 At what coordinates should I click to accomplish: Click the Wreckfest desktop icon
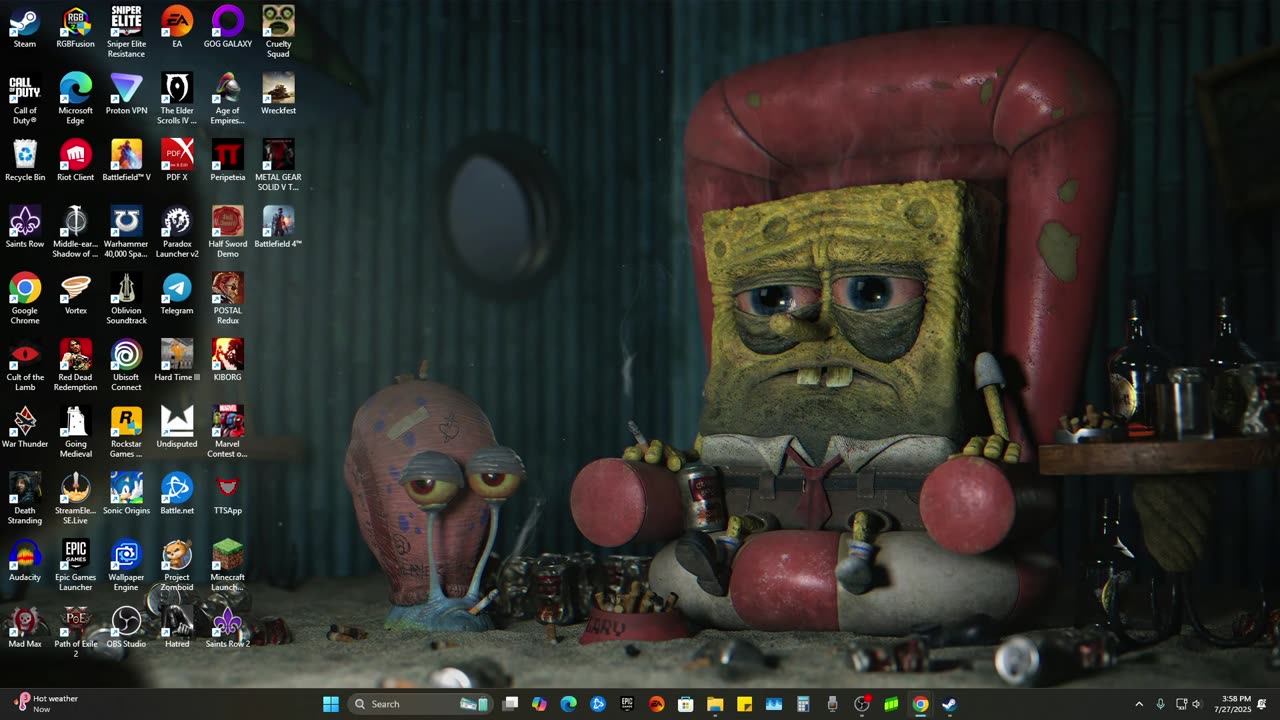(x=279, y=94)
